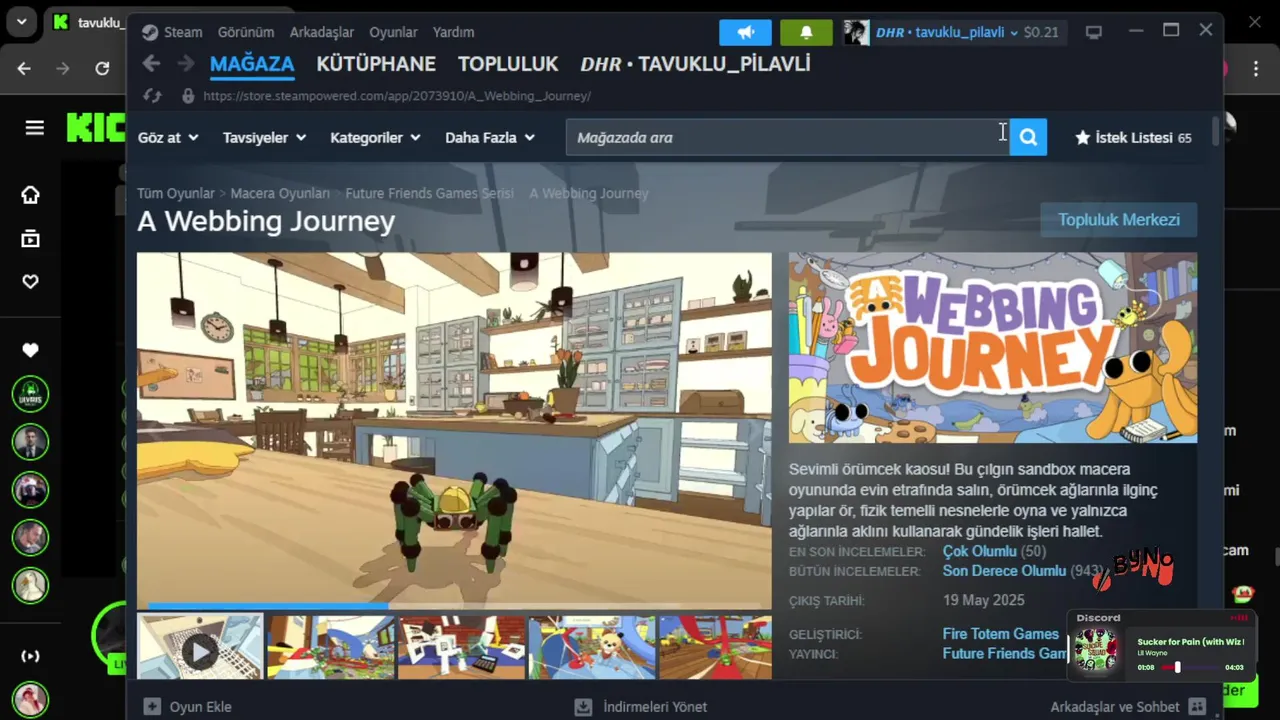This screenshot has width=1280, height=720.
Task: Open the tavuklu_pilavli account dropdown
Action: click(946, 32)
